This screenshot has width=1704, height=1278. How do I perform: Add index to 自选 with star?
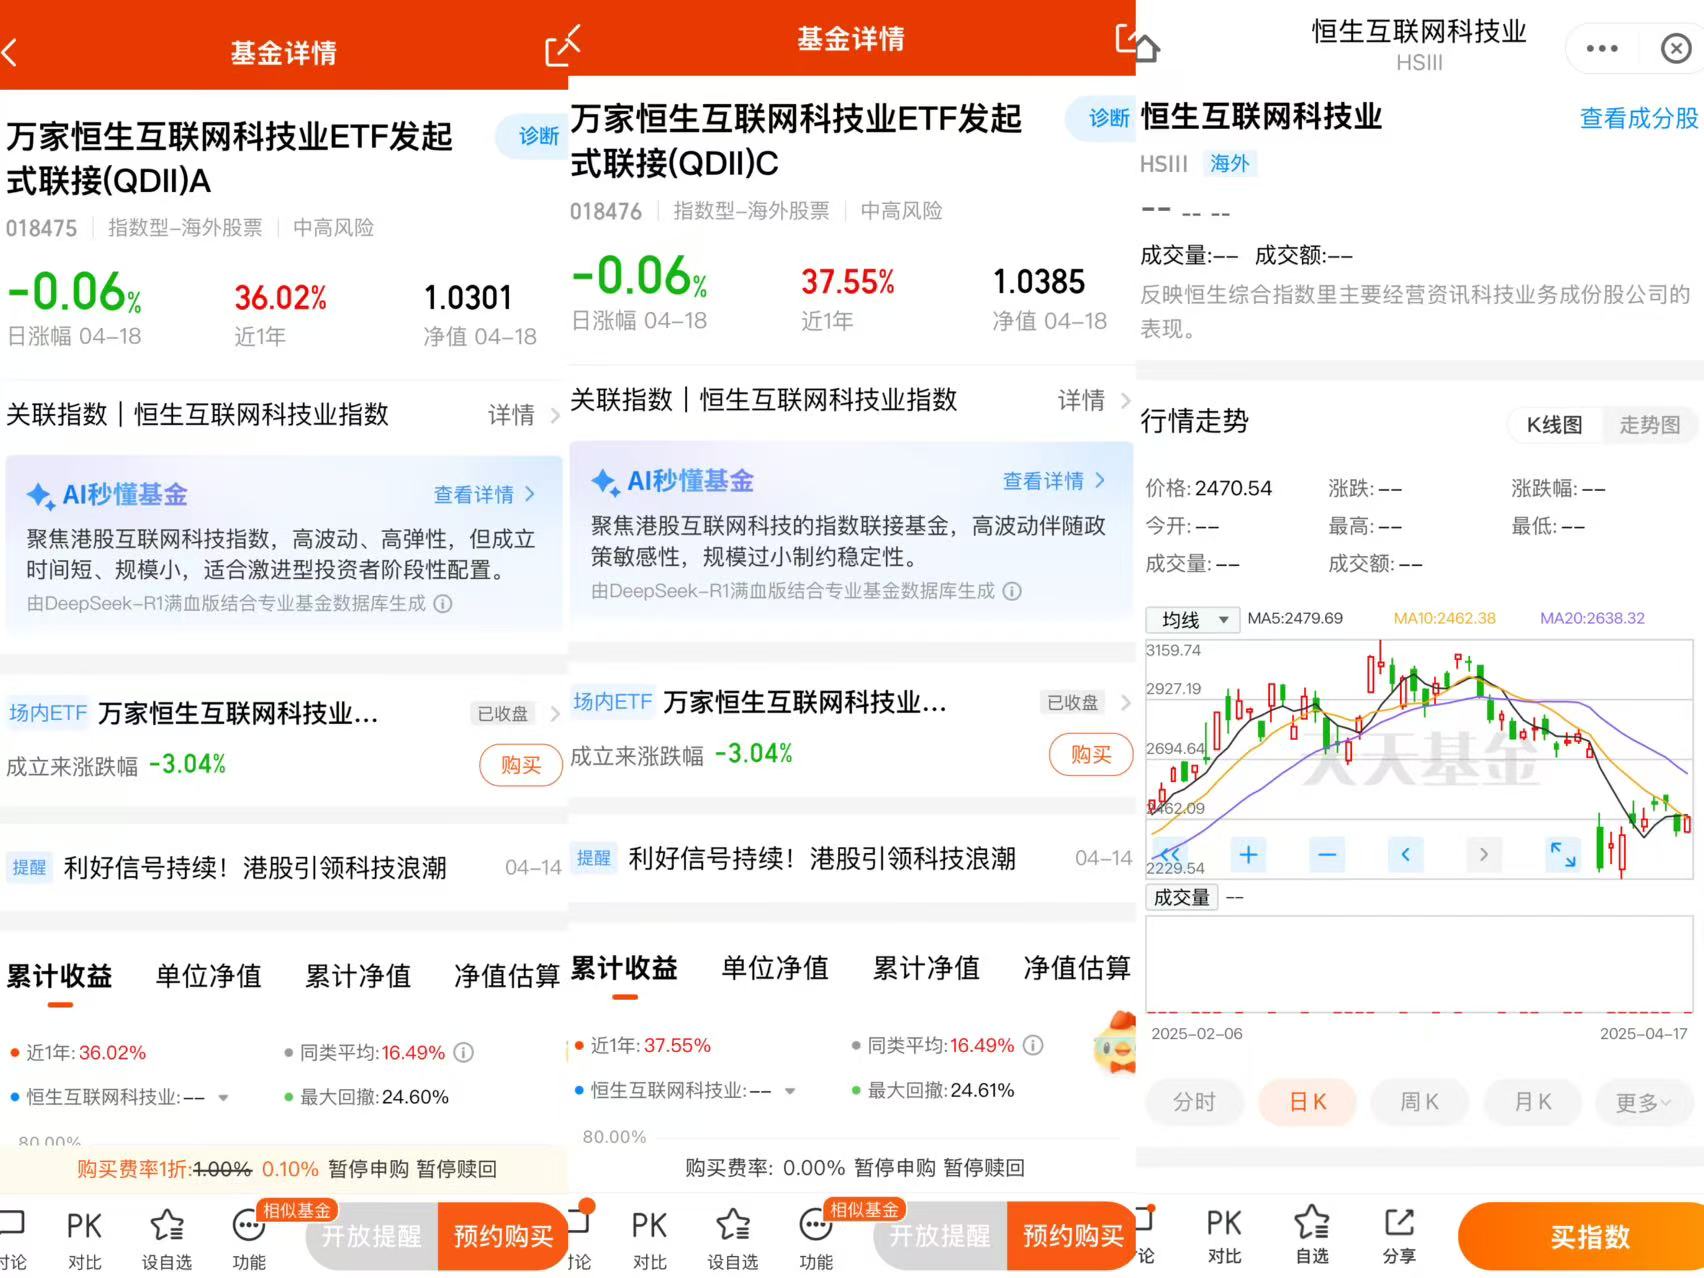pyautogui.click(x=1312, y=1236)
